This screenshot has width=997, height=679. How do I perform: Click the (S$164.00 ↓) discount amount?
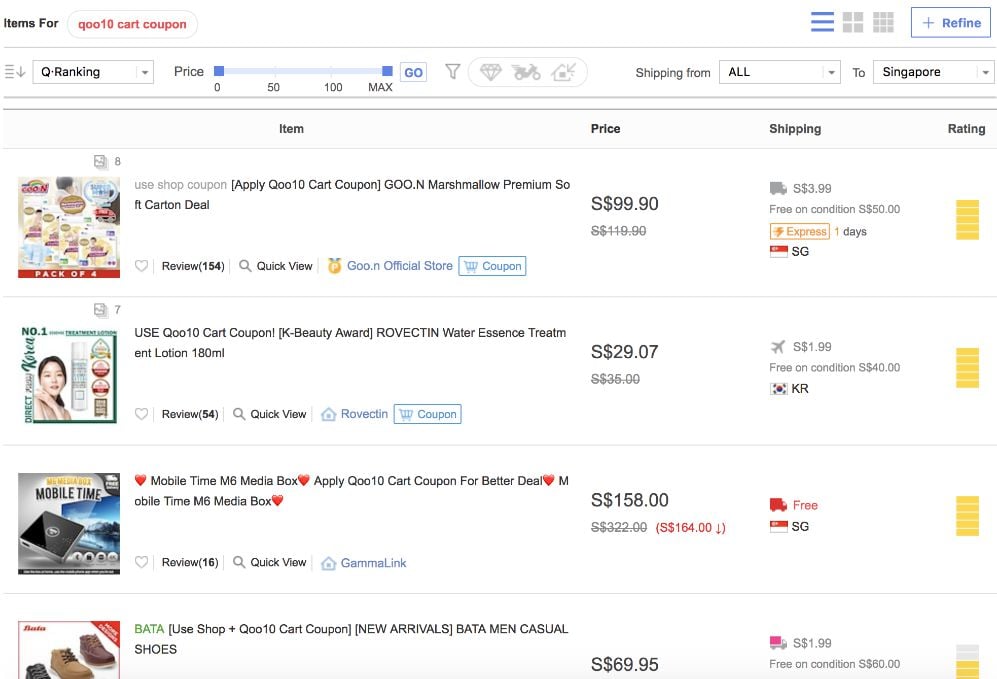click(691, 528)
